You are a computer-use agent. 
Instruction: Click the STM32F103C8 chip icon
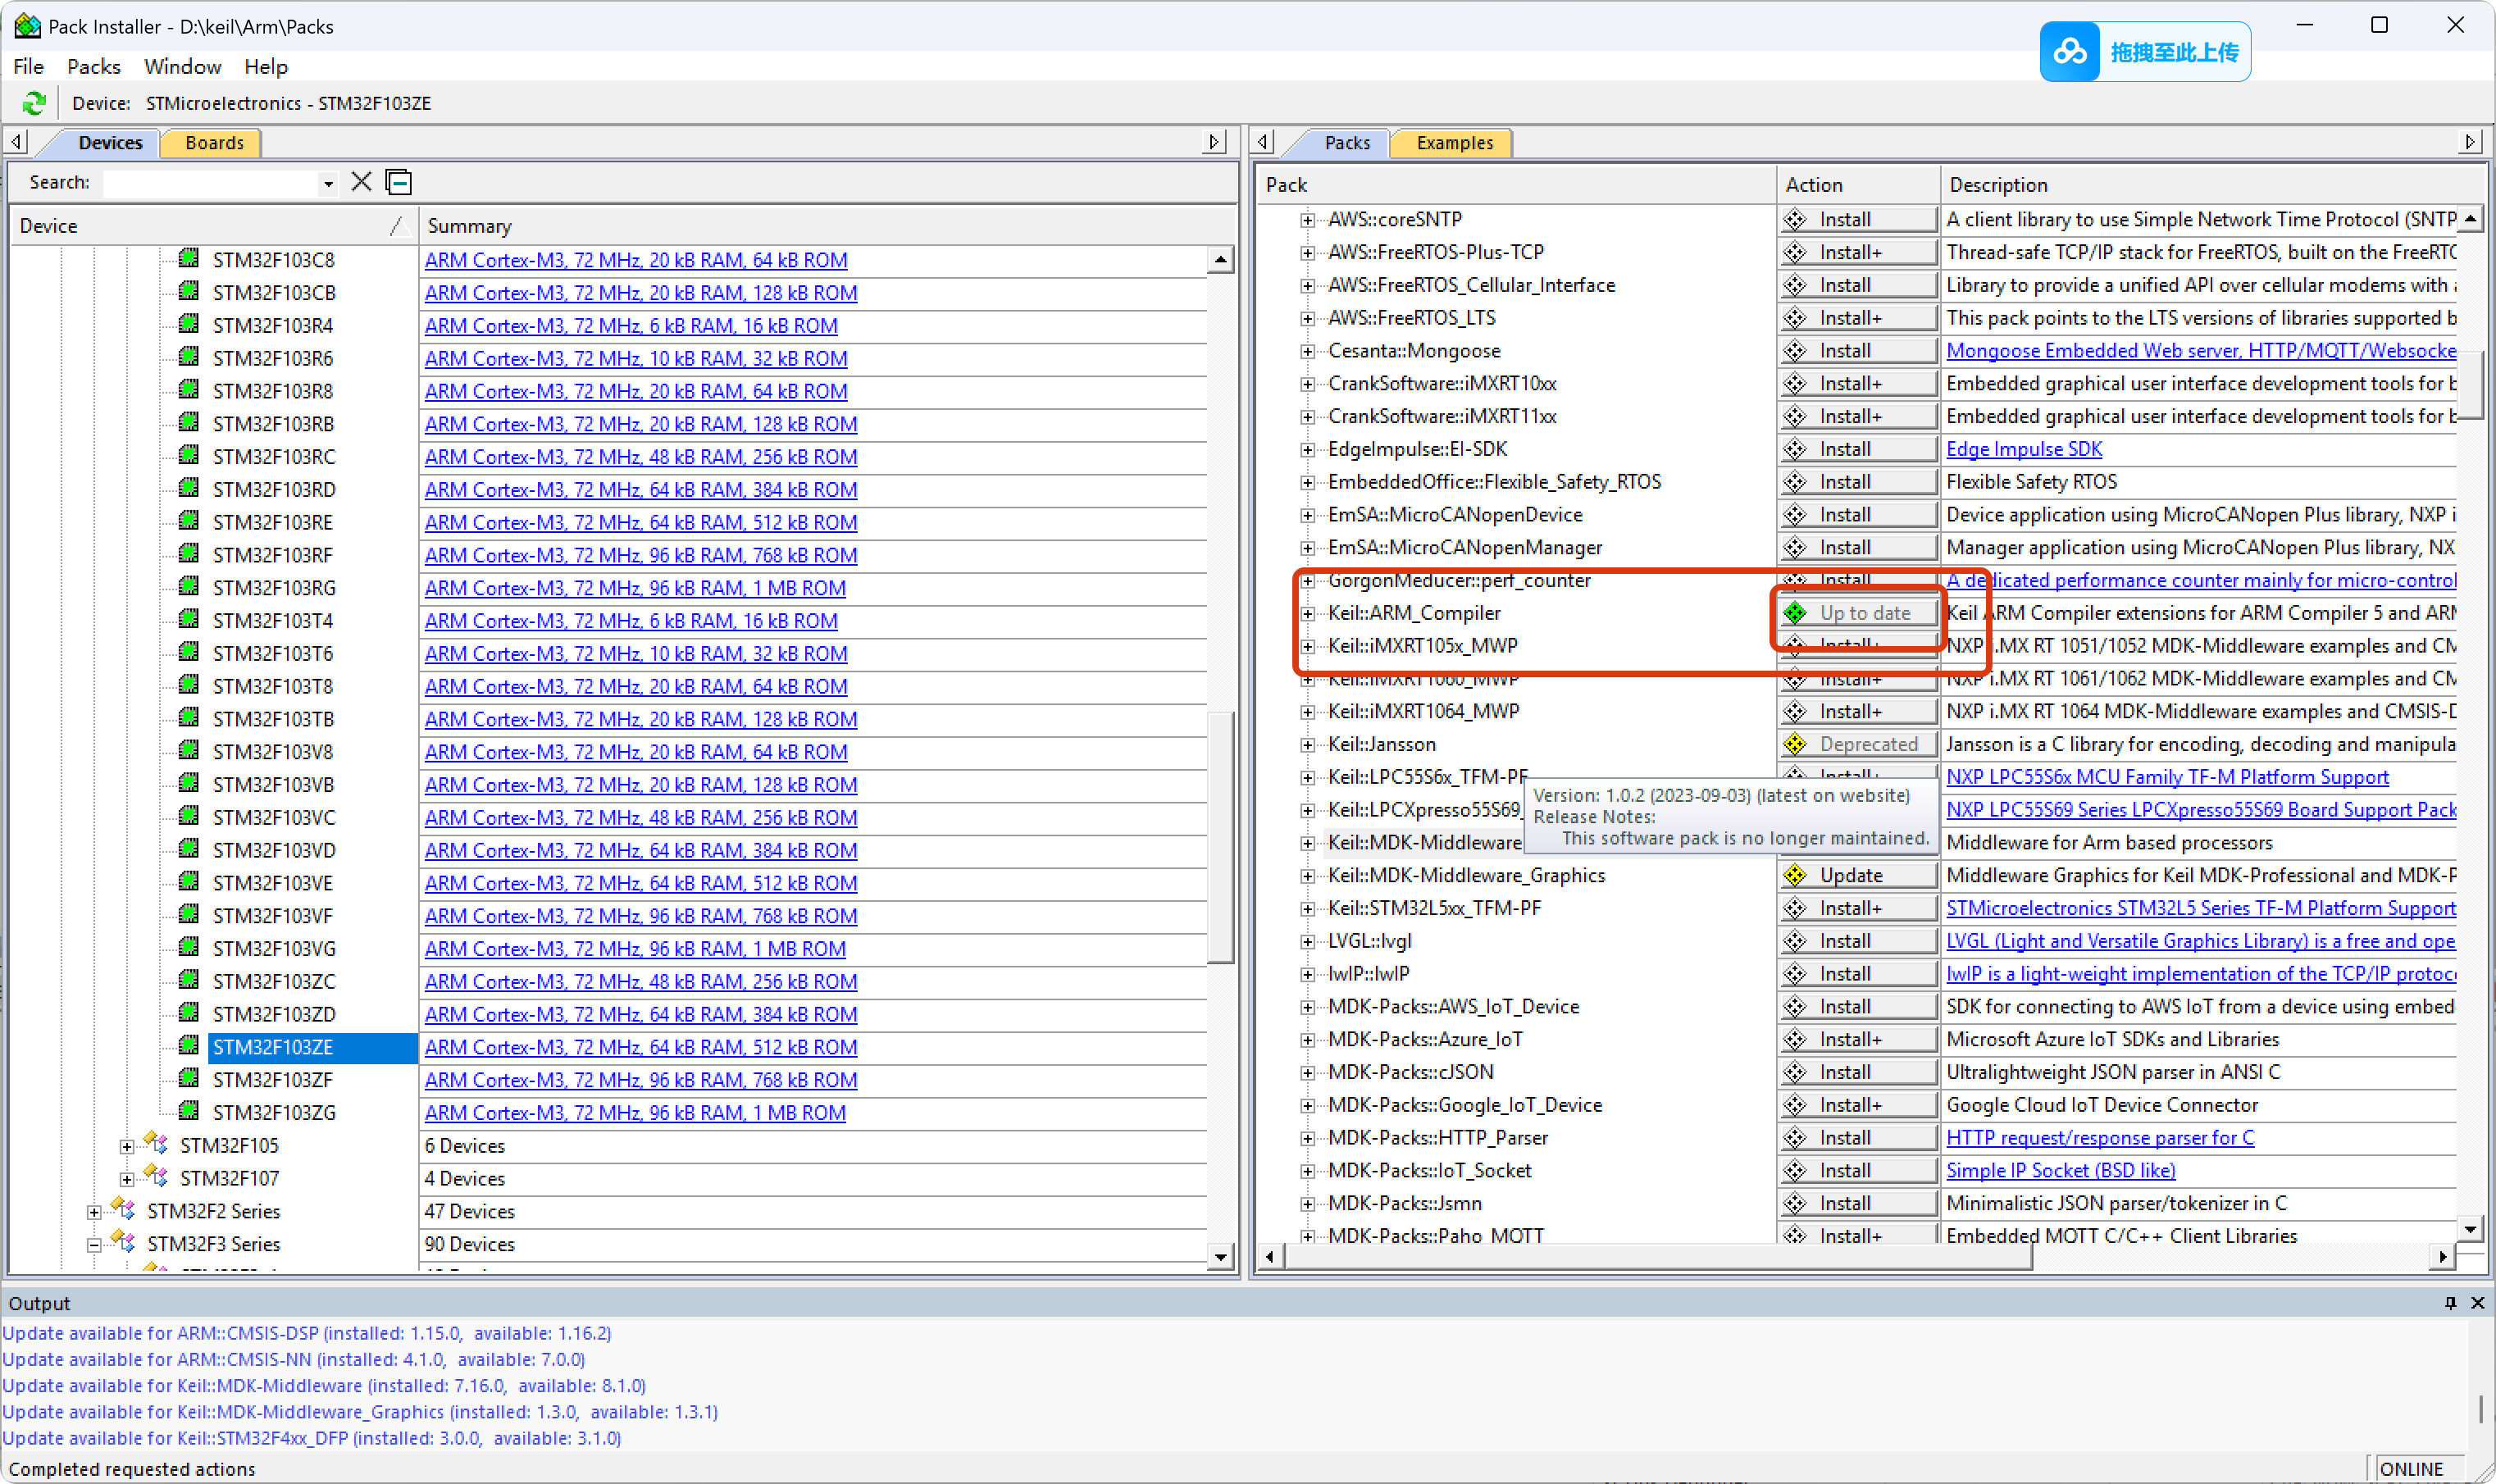188,259
